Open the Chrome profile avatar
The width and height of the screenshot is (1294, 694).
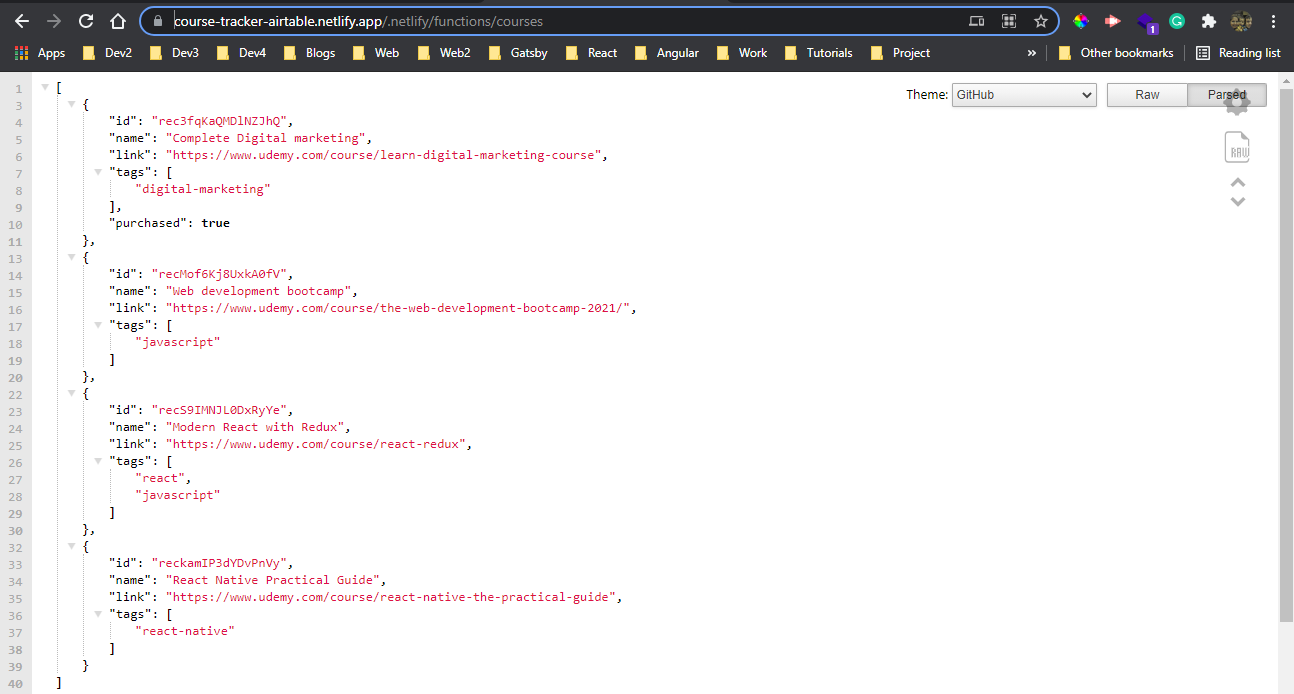pos(1241,21)
